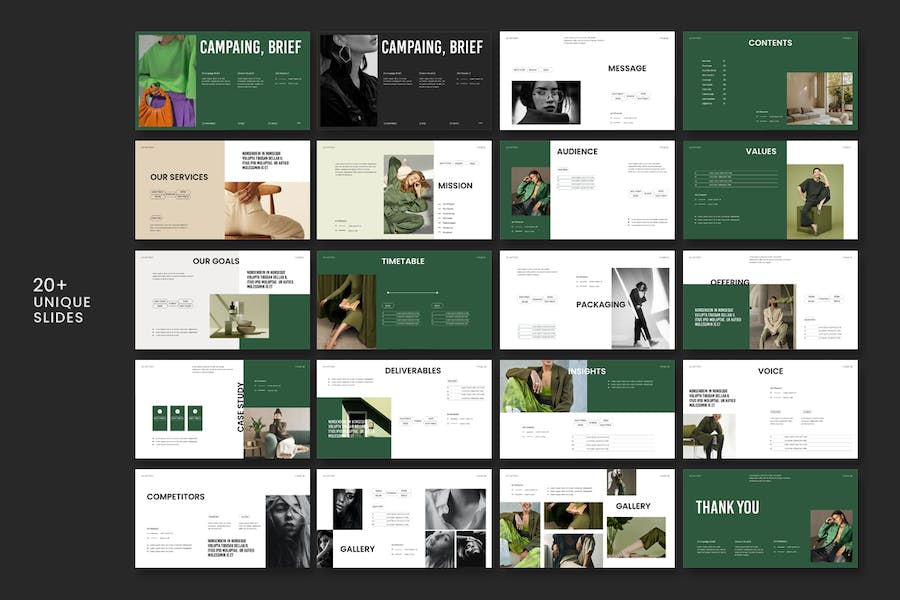Open the Contents slide thumbnail
The height and width of the screenshot is (600, 900).
pos(769,81)
